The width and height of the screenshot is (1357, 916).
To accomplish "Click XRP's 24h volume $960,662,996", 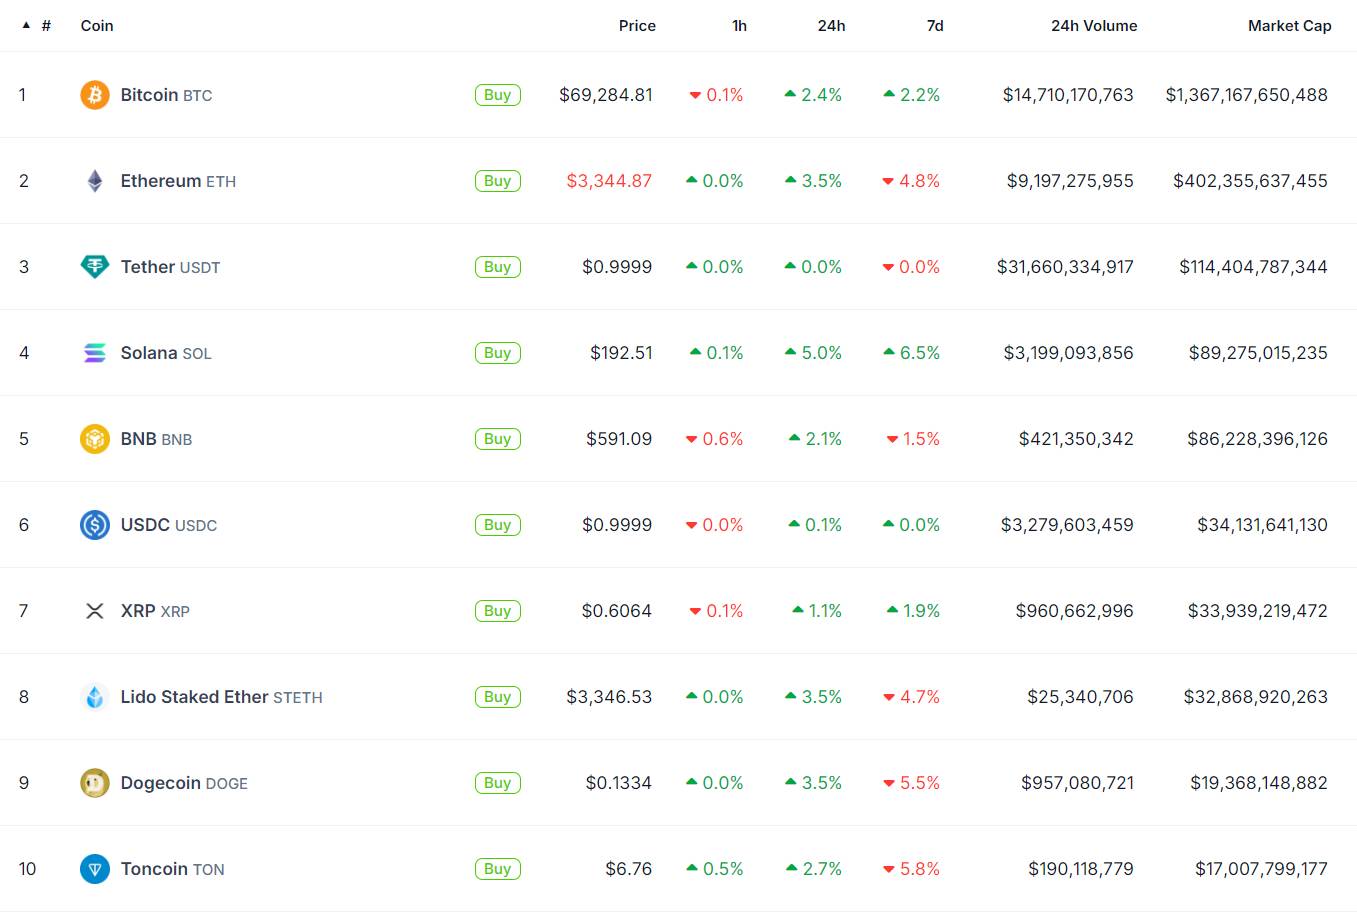I will click(x=1075, y=611).
